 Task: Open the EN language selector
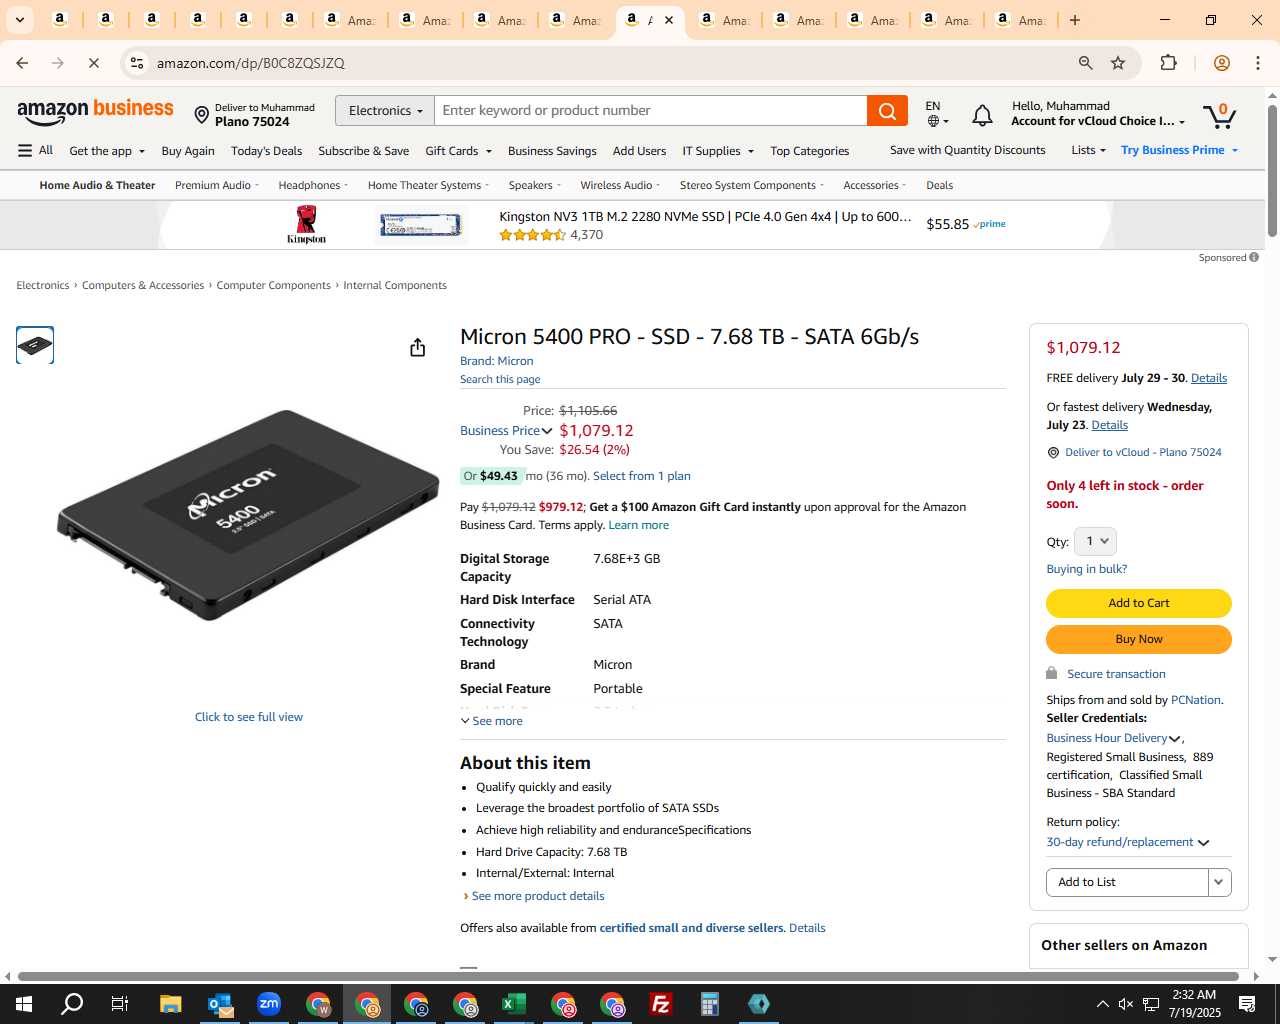click(936, 113)
